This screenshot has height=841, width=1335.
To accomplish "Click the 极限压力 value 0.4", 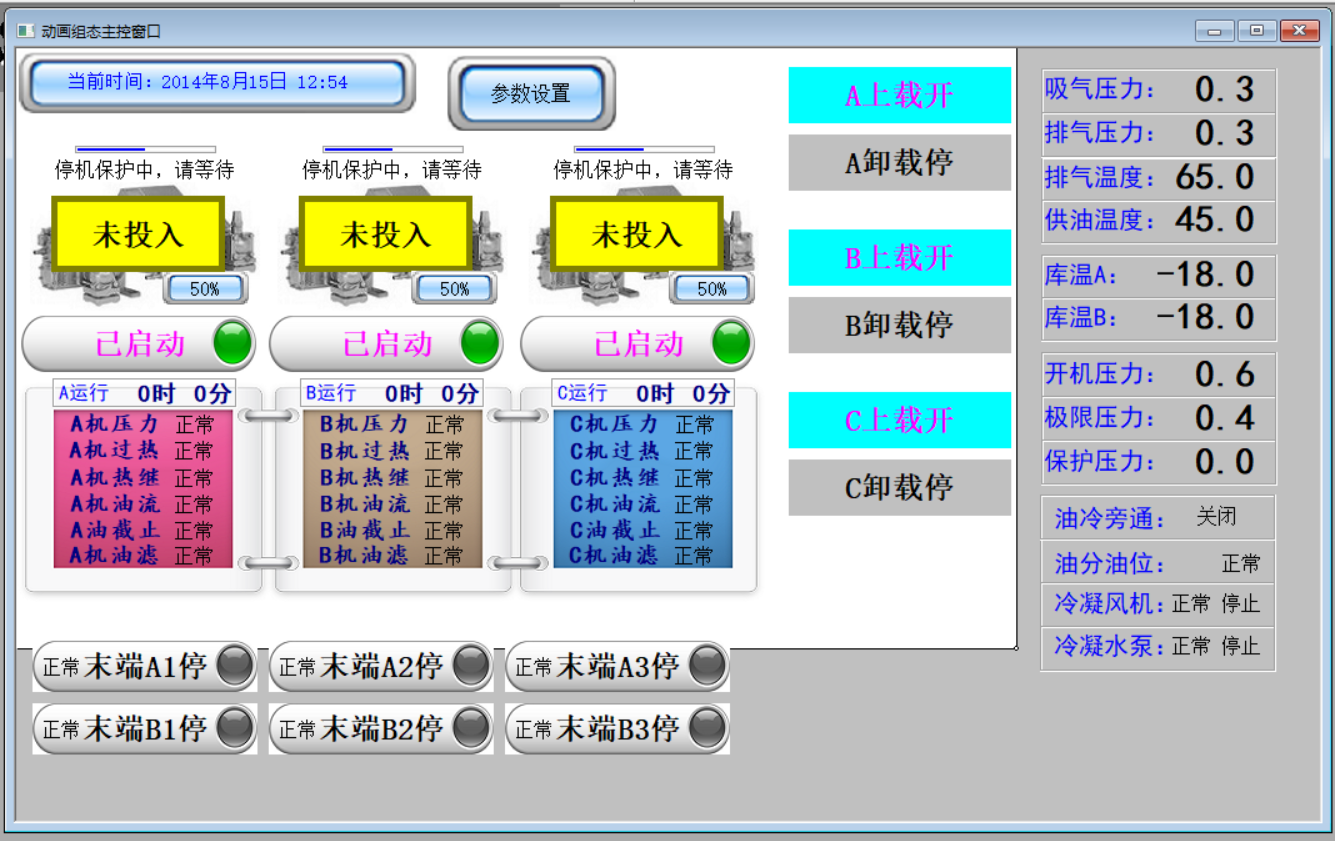I will 1224,418.
